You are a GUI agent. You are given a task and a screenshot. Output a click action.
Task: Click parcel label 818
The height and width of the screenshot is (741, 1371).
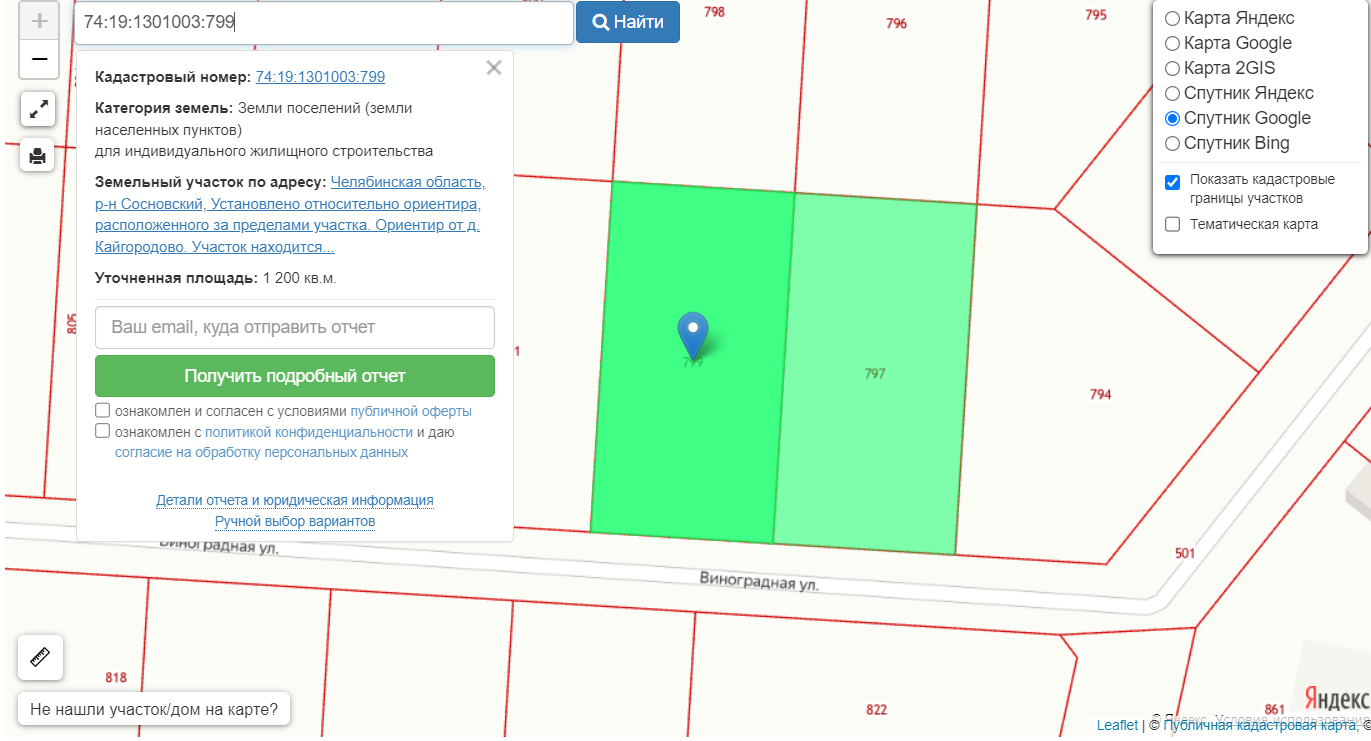click(116, 677)
